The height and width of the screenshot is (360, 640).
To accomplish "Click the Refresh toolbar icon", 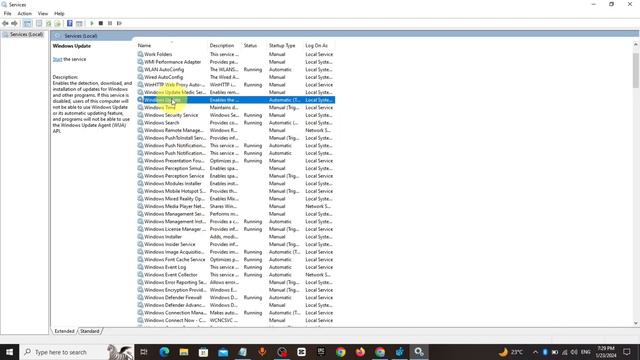I will (x=49, y=23).
